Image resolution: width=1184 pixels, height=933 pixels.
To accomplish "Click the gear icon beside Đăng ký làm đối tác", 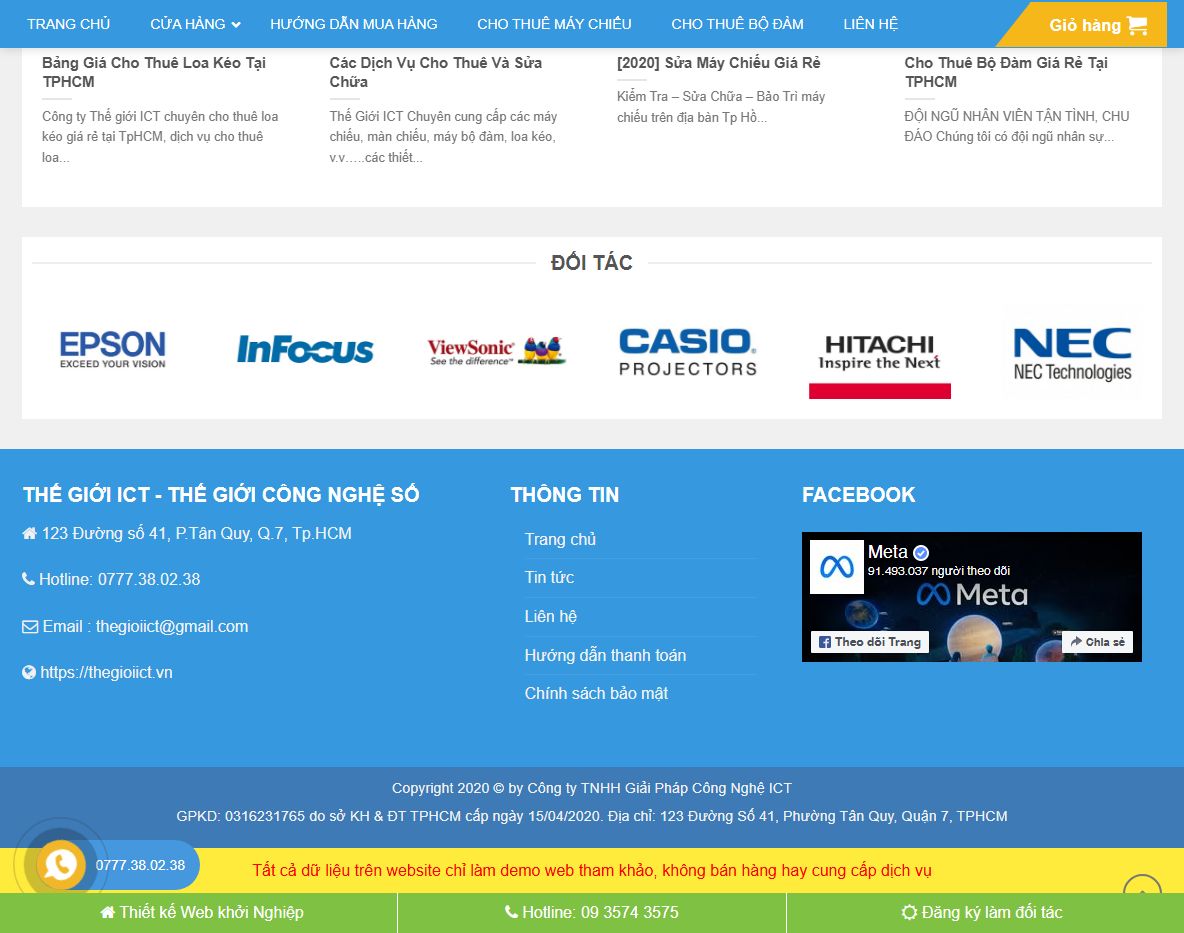I will coord(909,913).
